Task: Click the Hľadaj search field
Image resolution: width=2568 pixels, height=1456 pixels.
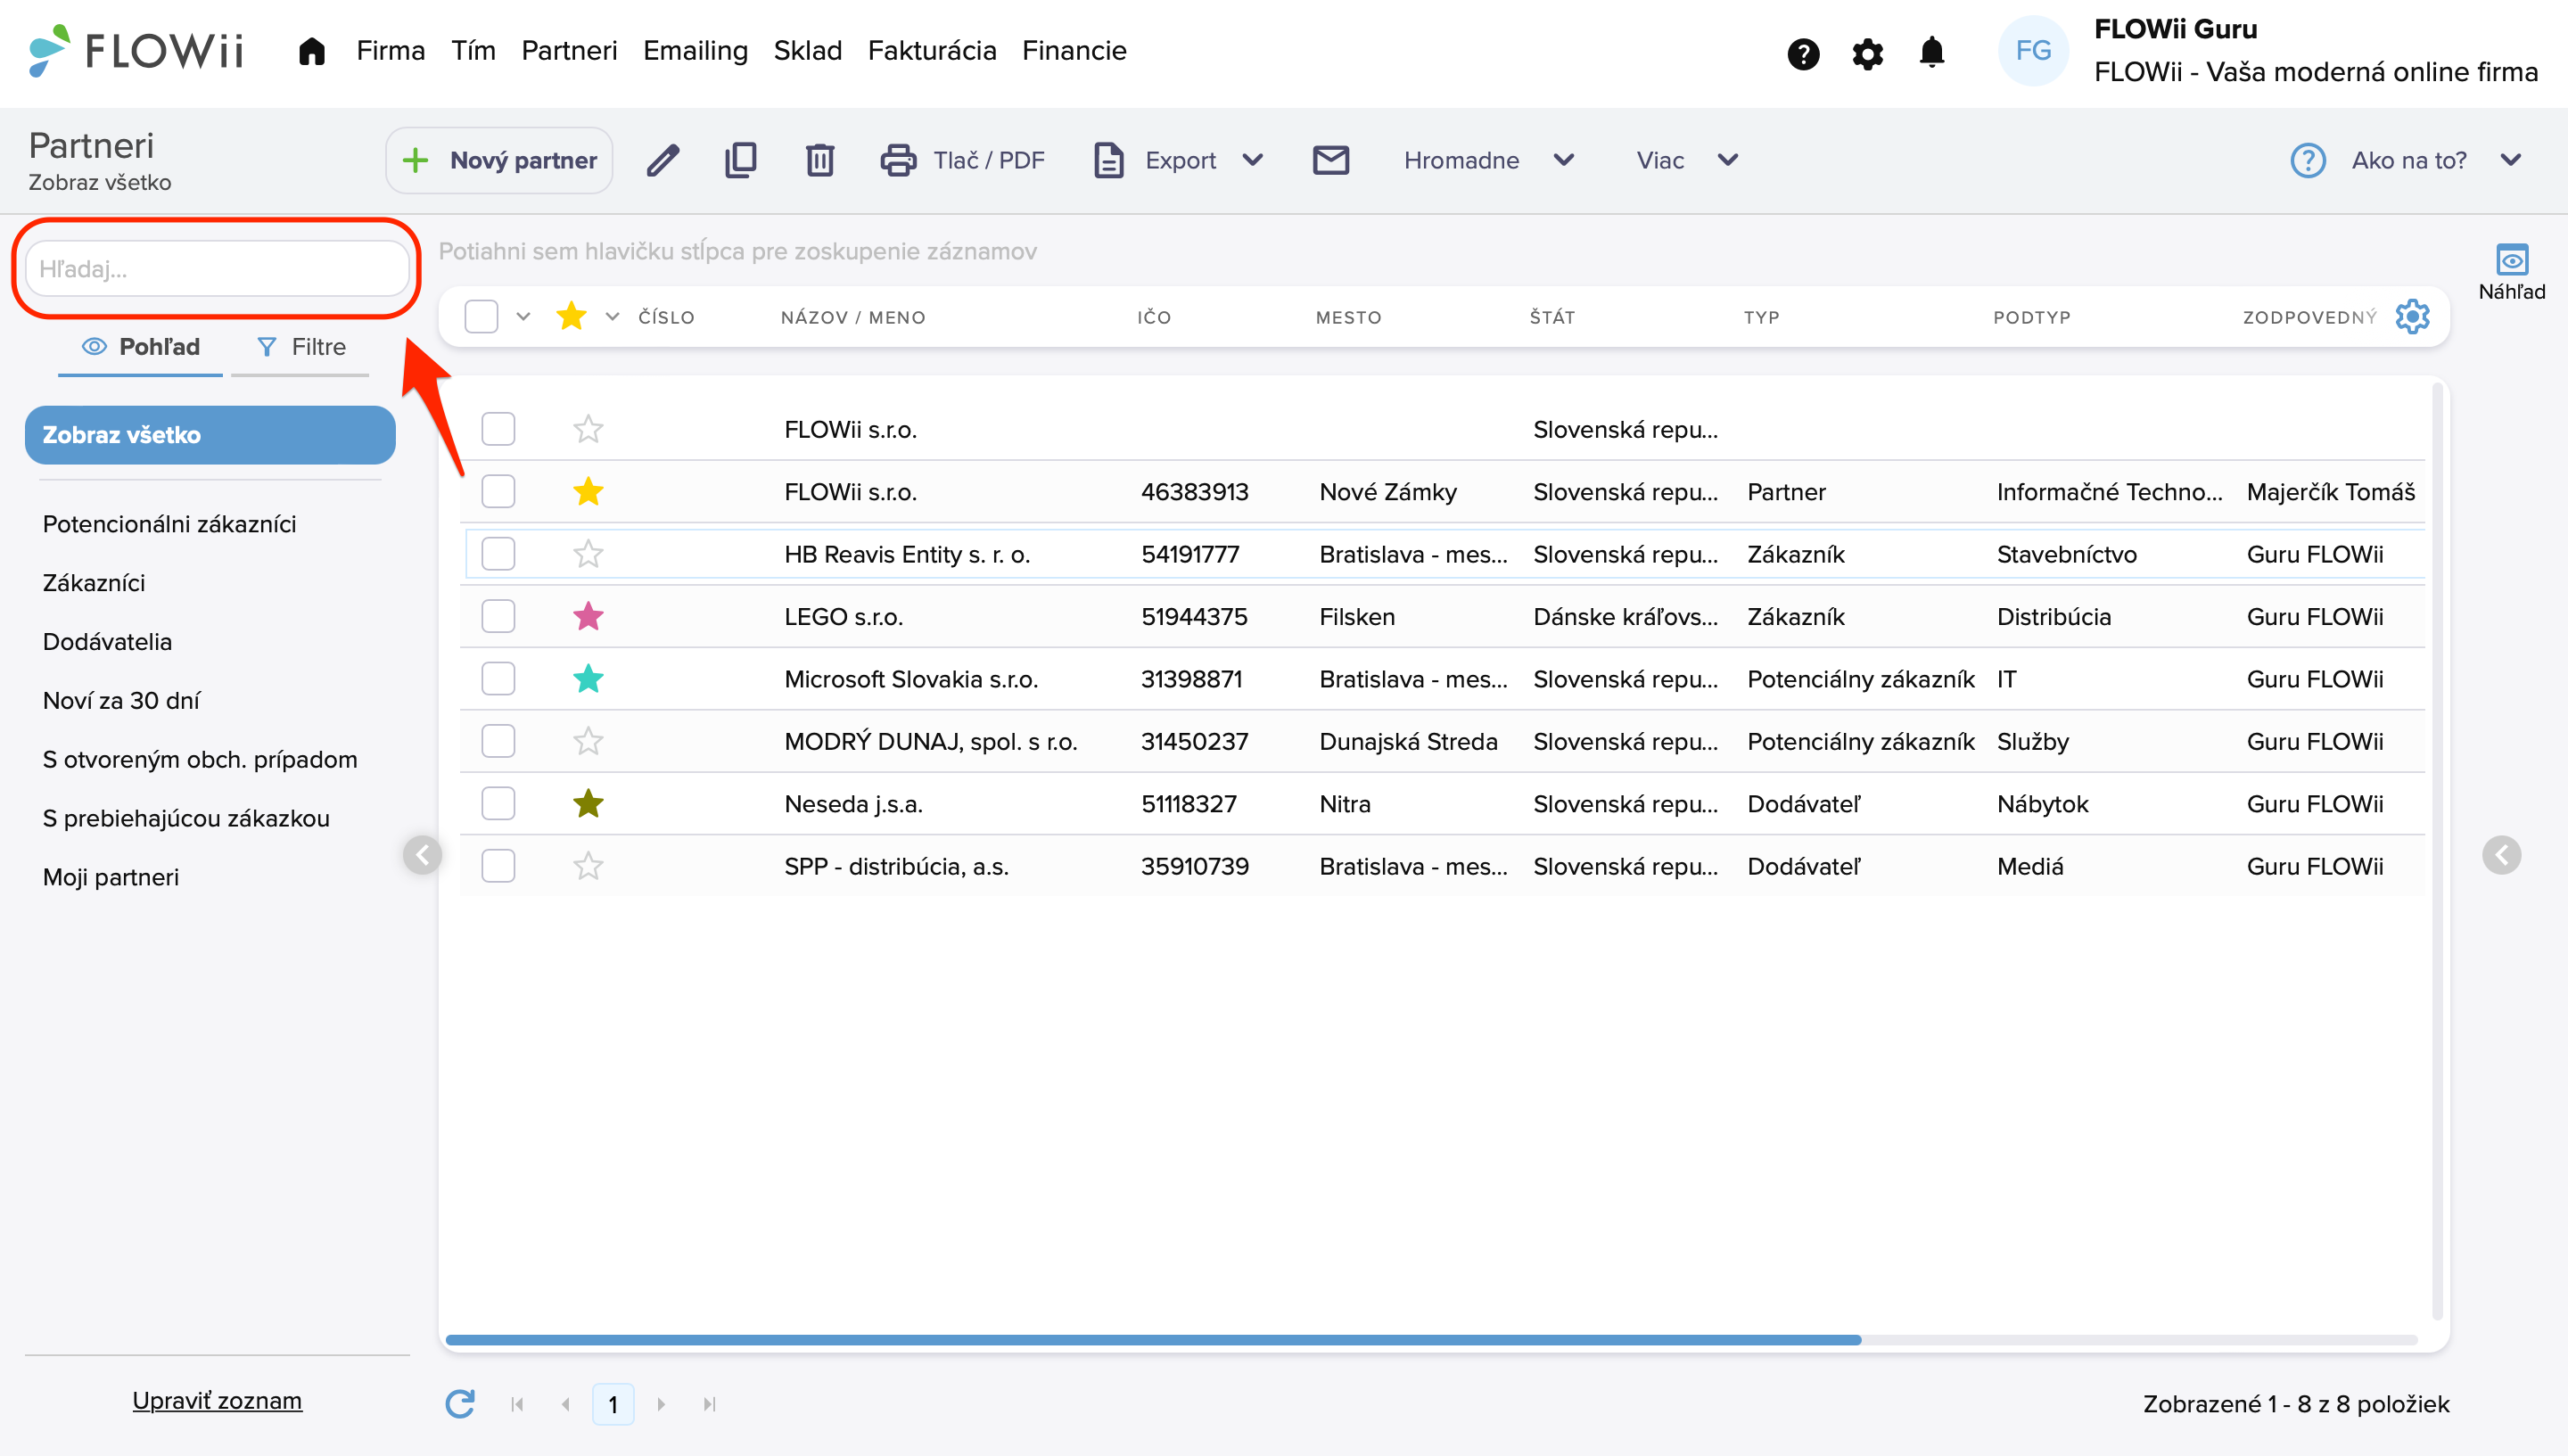Action: [217, 269]
